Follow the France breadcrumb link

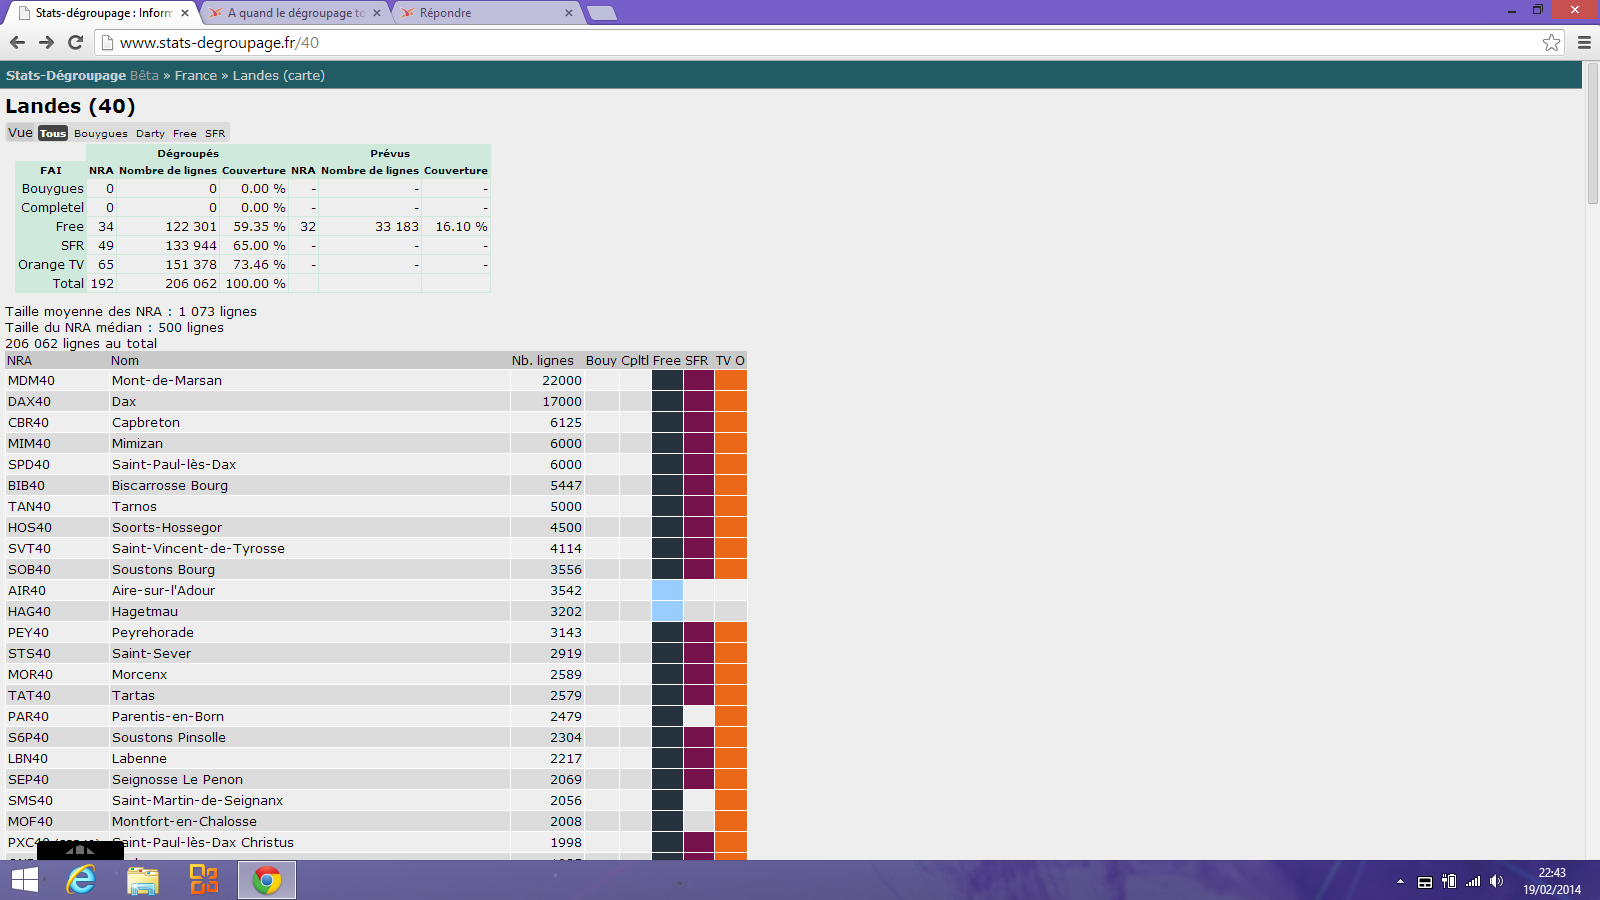tap(196, 75)
